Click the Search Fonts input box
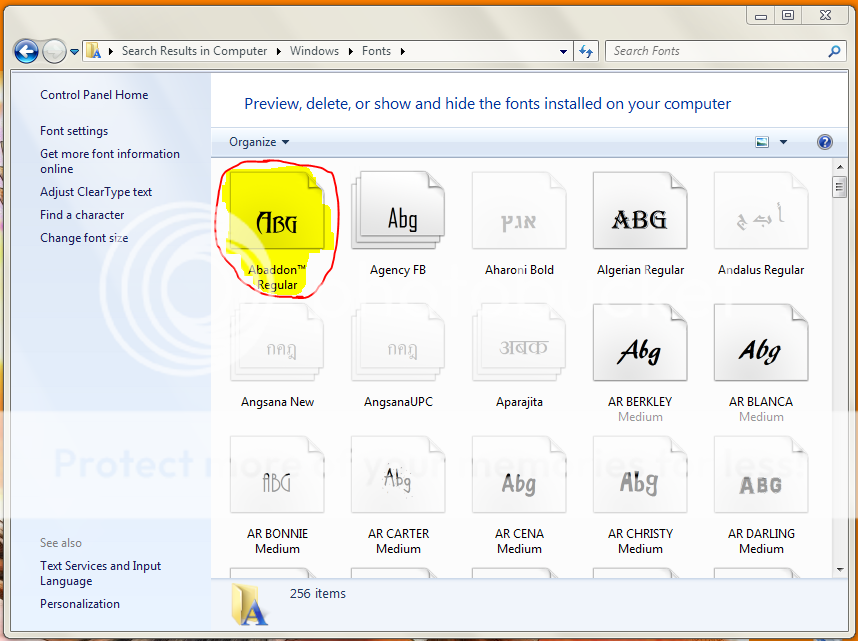This screenshot has height=641, width=858. pos(716,51)
